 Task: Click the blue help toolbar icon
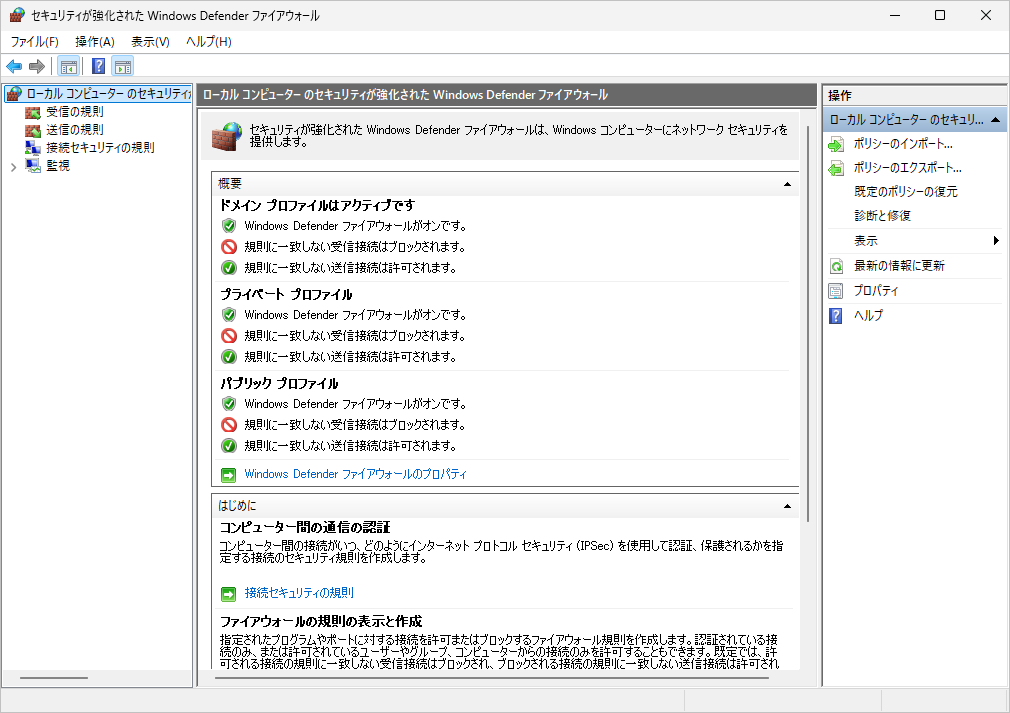coord(99,66)
